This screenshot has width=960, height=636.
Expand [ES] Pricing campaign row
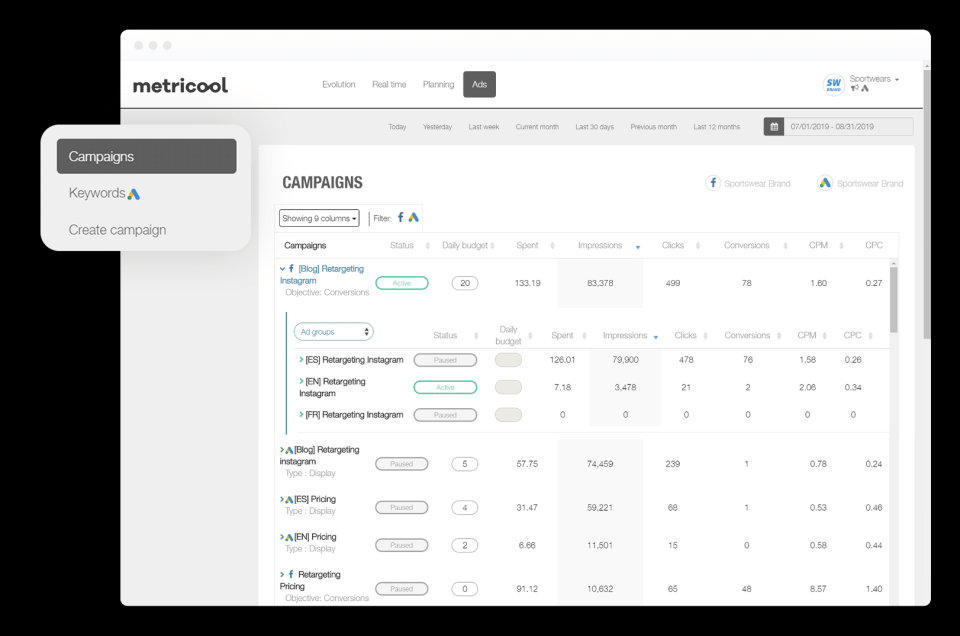282,499
